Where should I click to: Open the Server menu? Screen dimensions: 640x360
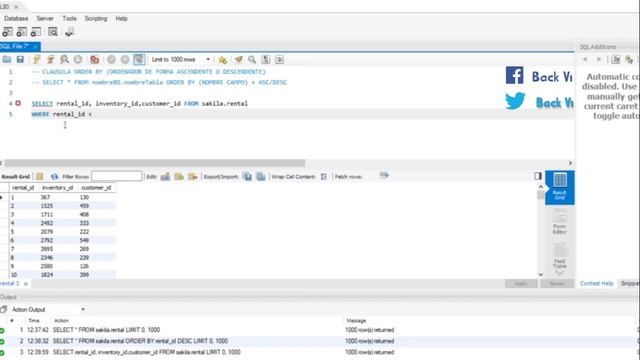(x=45, y=18)
